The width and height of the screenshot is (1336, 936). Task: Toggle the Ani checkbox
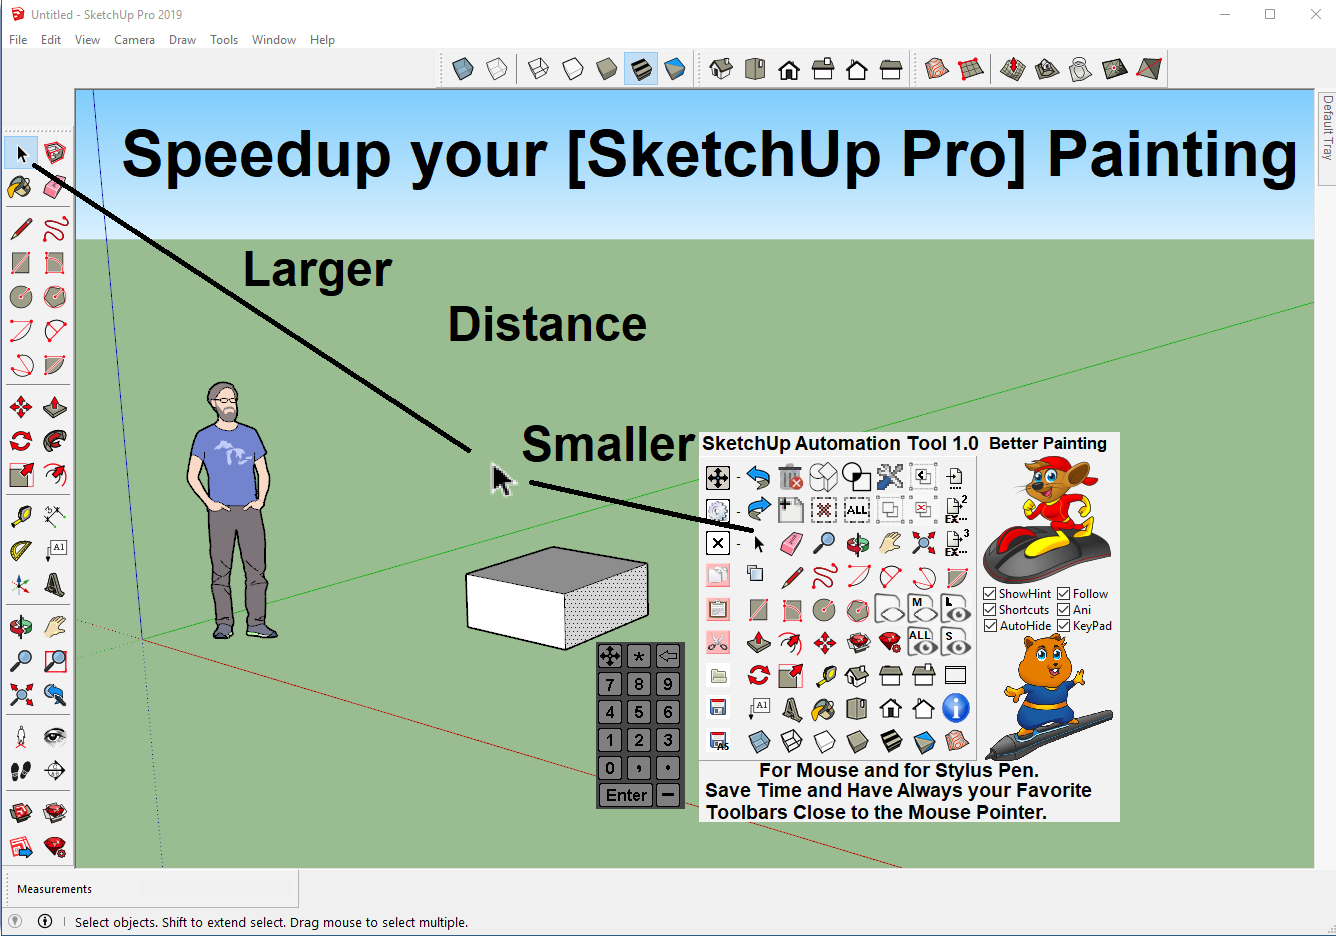coord(1064,610)
